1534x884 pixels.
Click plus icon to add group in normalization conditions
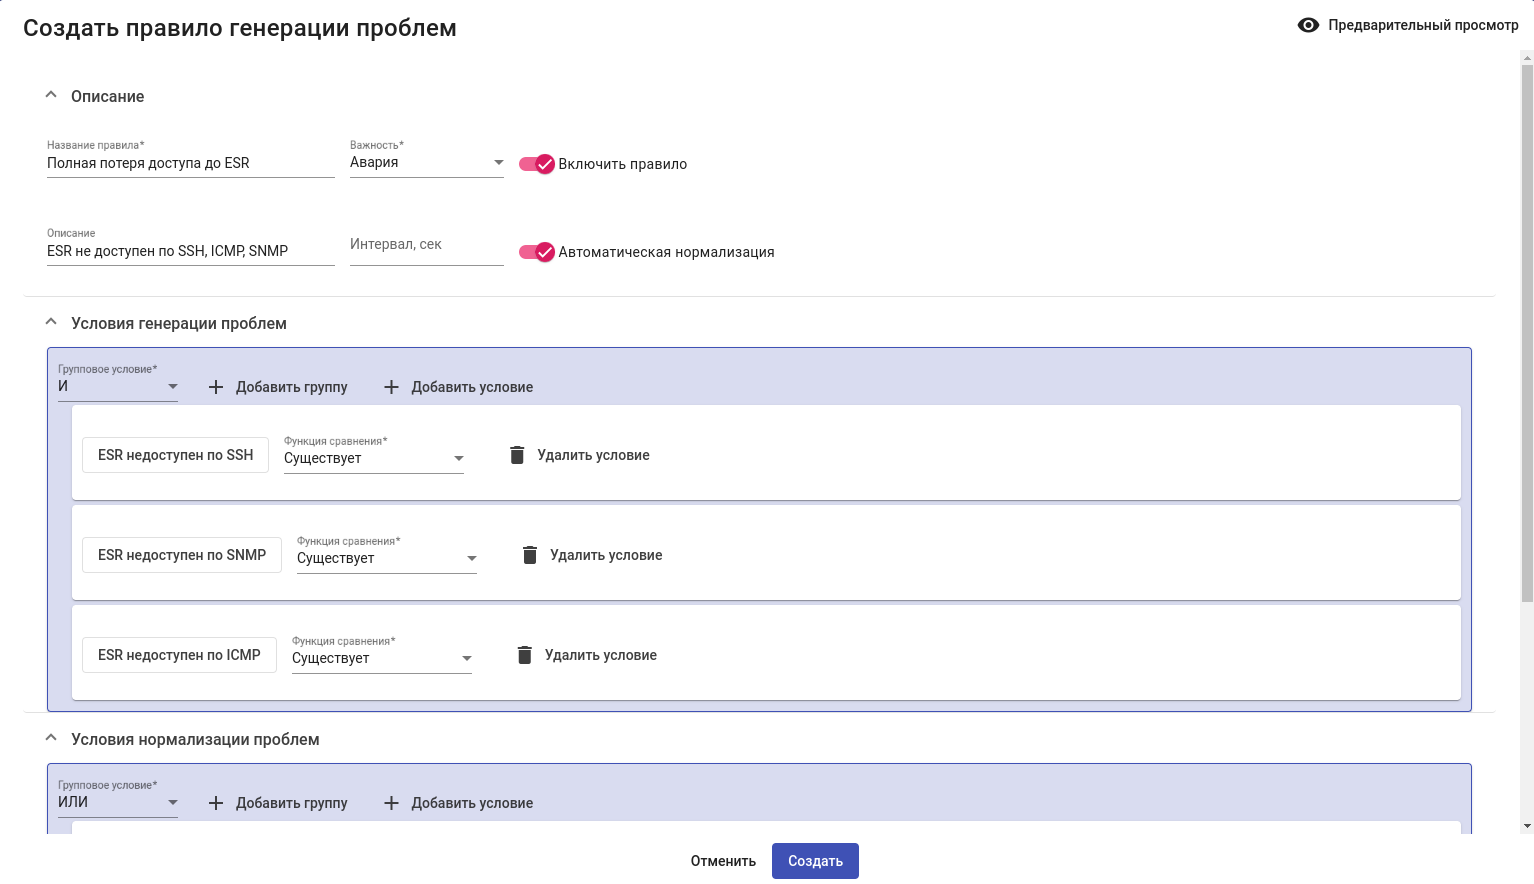[216, 803]
